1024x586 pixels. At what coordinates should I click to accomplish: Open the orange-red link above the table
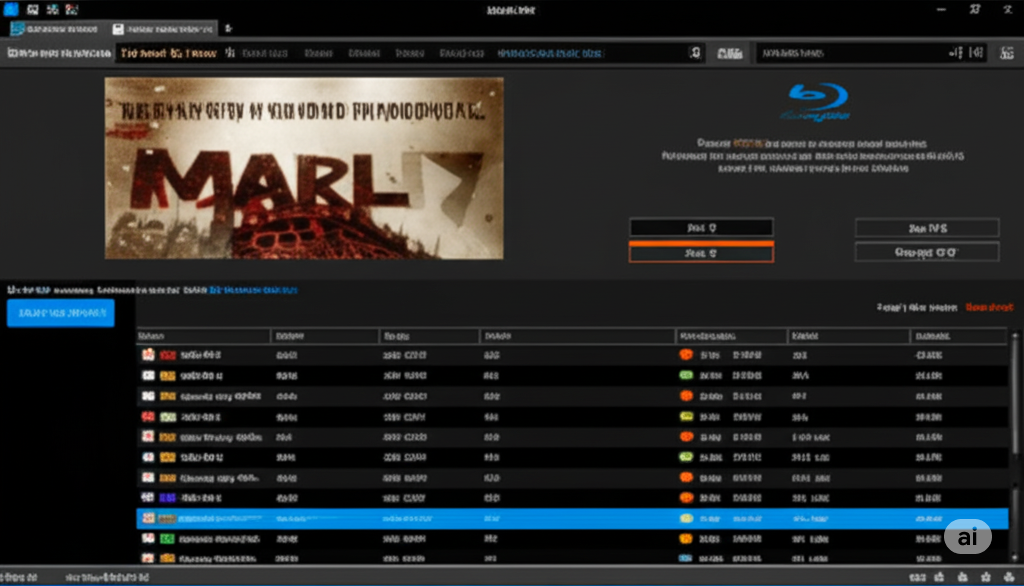click(989, 307)
